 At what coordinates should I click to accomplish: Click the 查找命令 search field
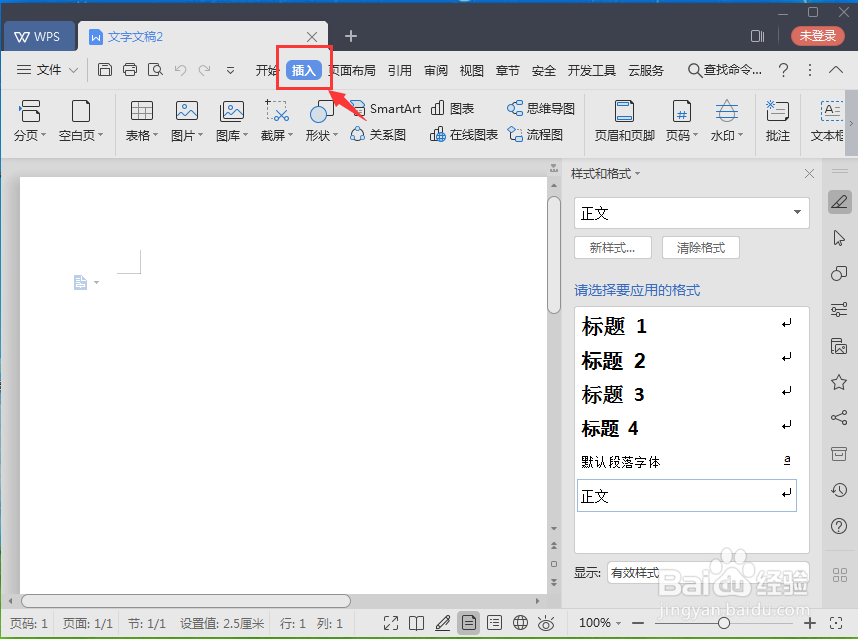click(x=725, y=70)
